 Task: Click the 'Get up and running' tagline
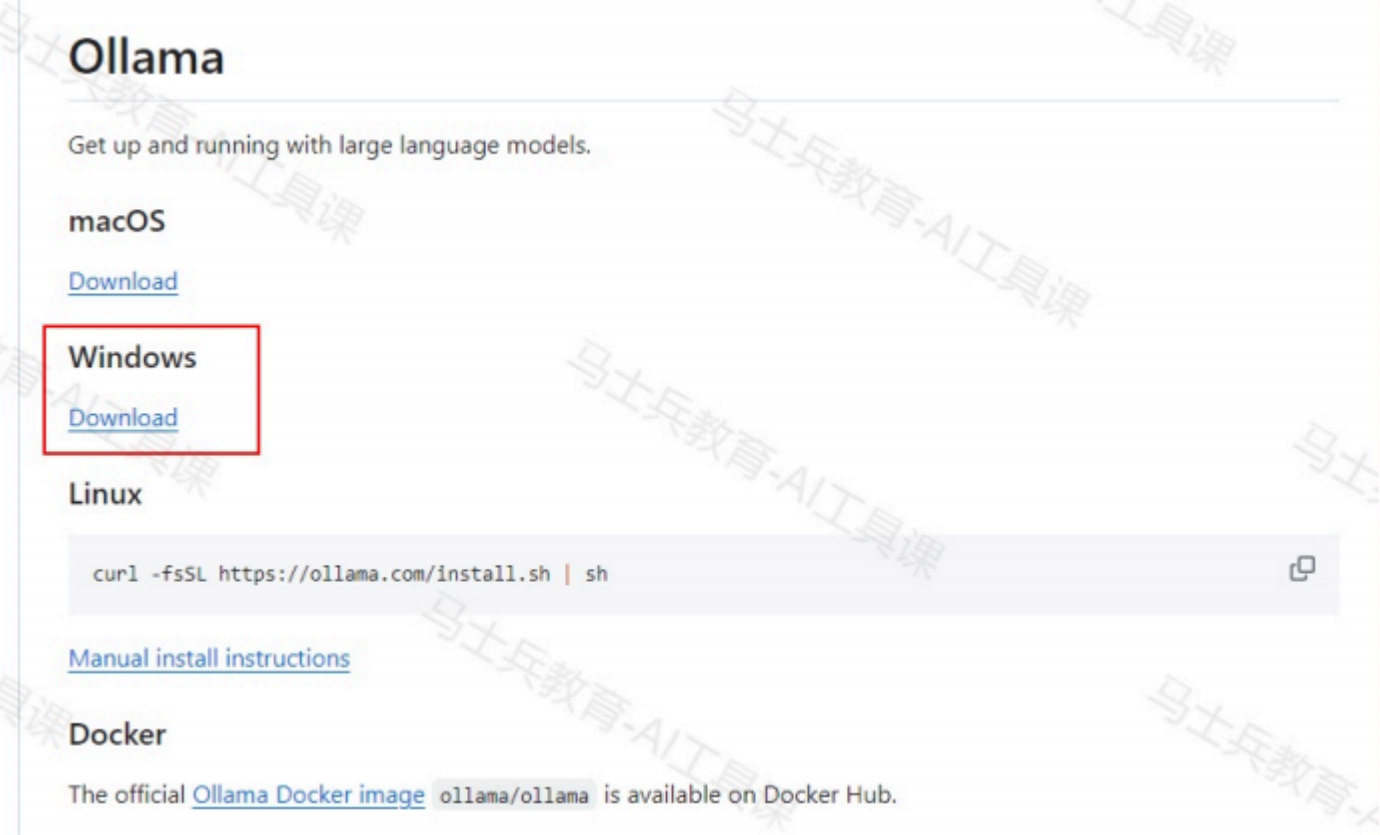330,147
